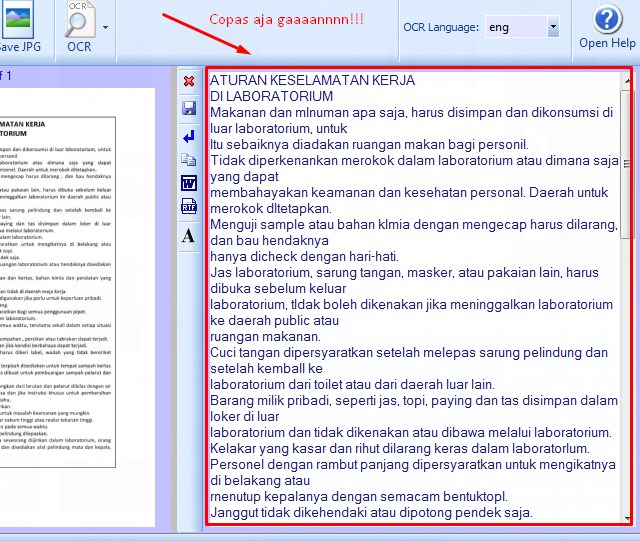Click the line 'merokok dltetapkan.'
Screen dimensions: 640x541
[271, 208]
